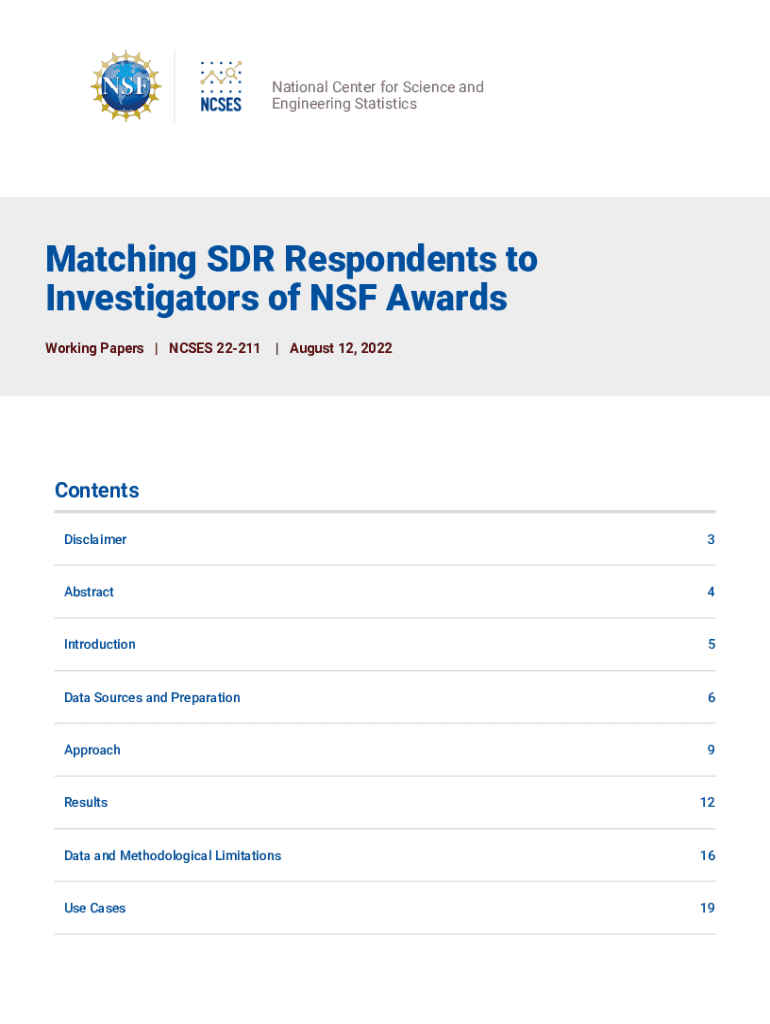Image resolution: width=770 pixels, height=1024 pixels.
Task: Click the August 12, 2022 date
Action: [x=341, y=348]
